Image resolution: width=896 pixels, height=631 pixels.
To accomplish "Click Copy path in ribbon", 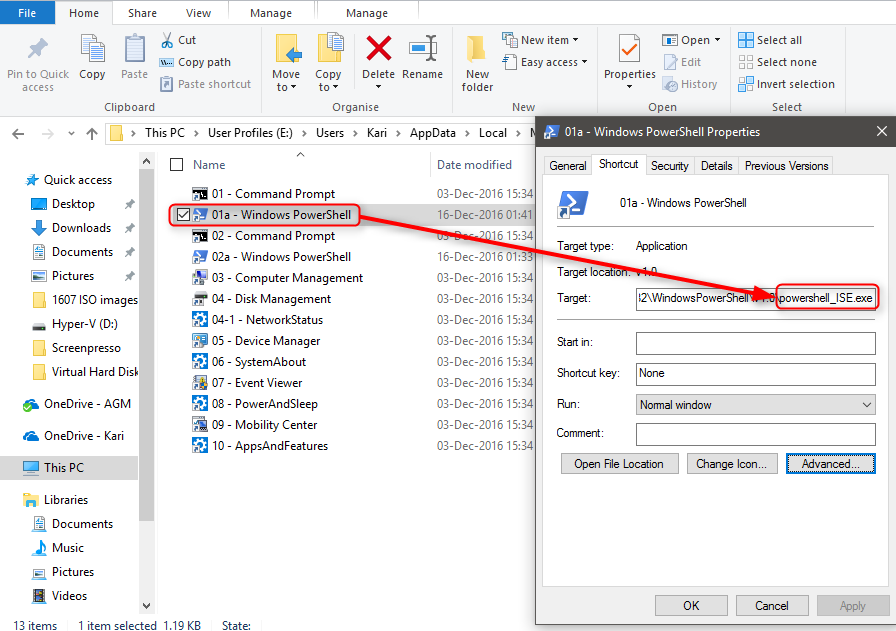I will (x=195, y=62).
